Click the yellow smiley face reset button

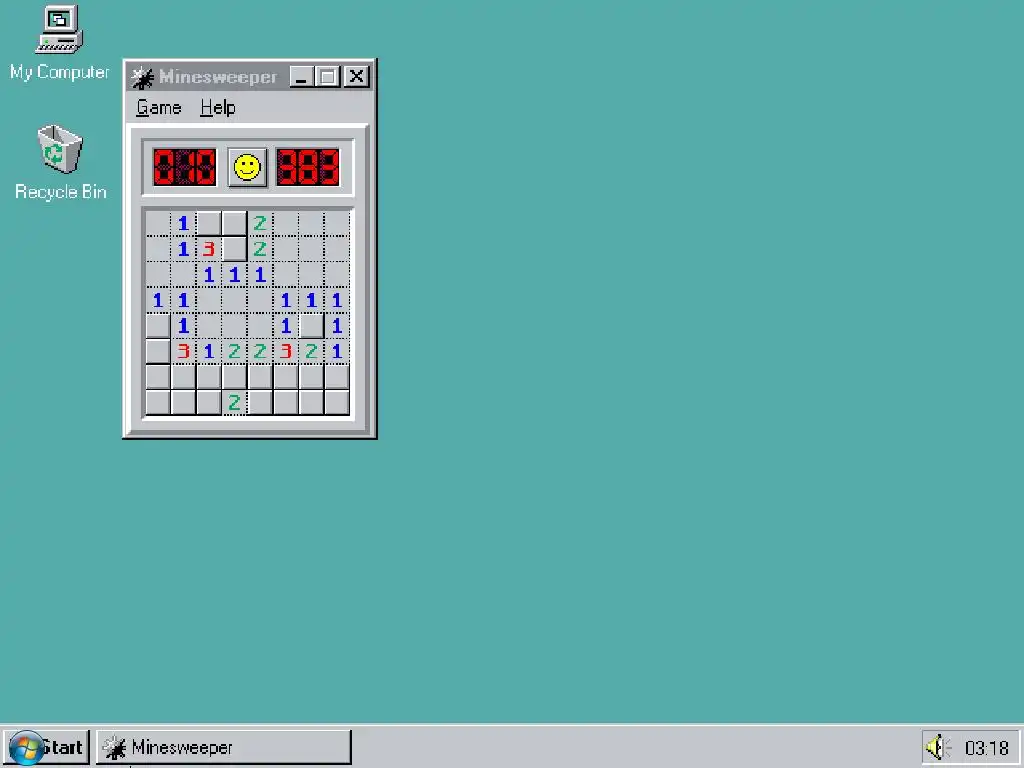tap(247, 167)
